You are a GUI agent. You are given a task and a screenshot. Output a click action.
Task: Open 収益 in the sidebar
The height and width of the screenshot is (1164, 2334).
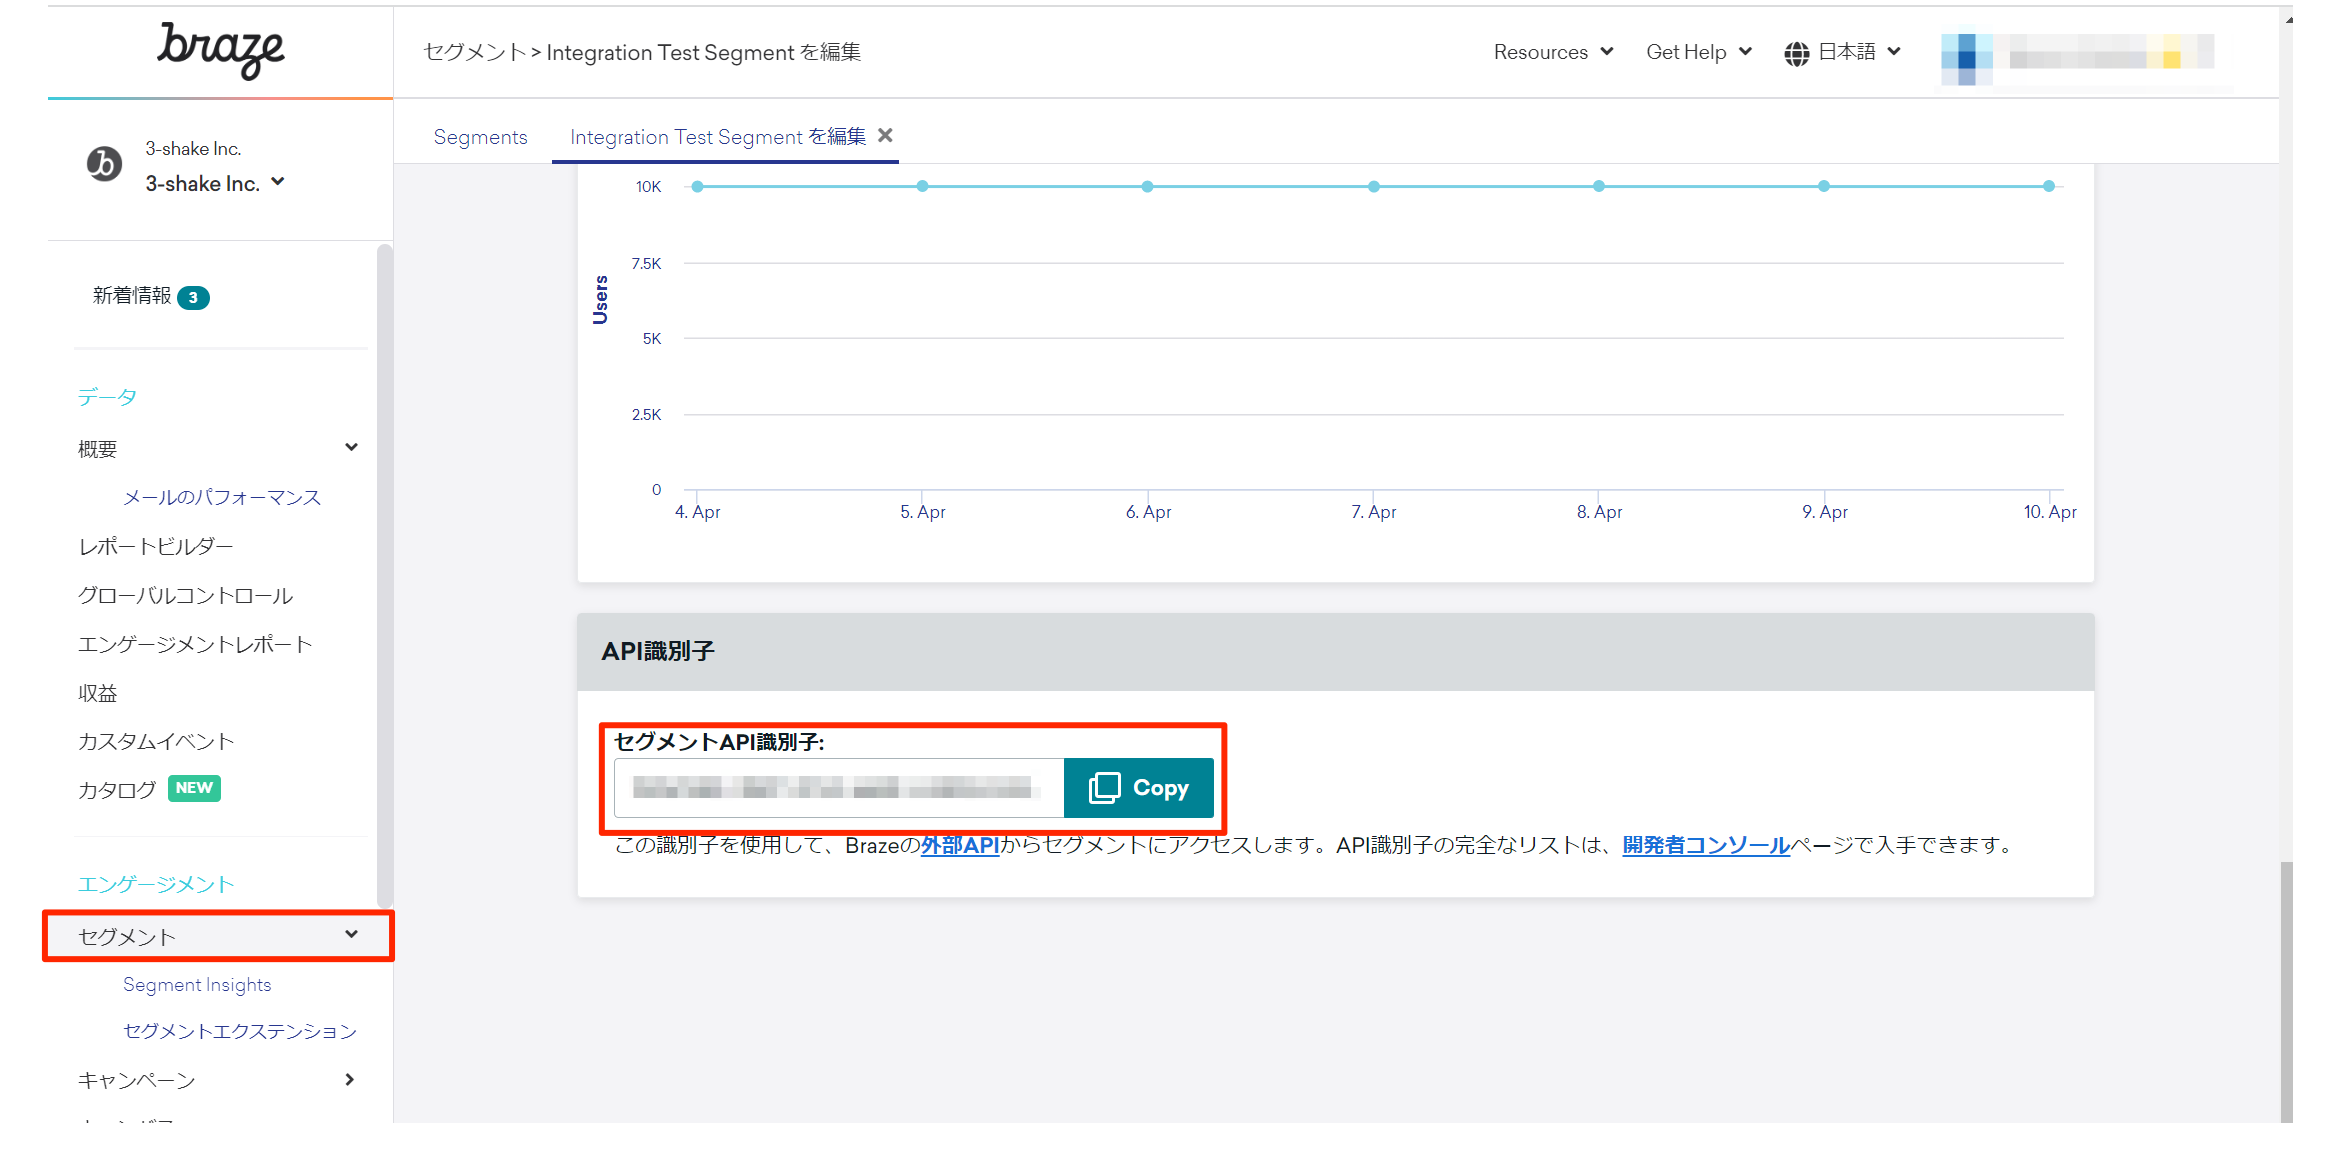click(98, 693)
